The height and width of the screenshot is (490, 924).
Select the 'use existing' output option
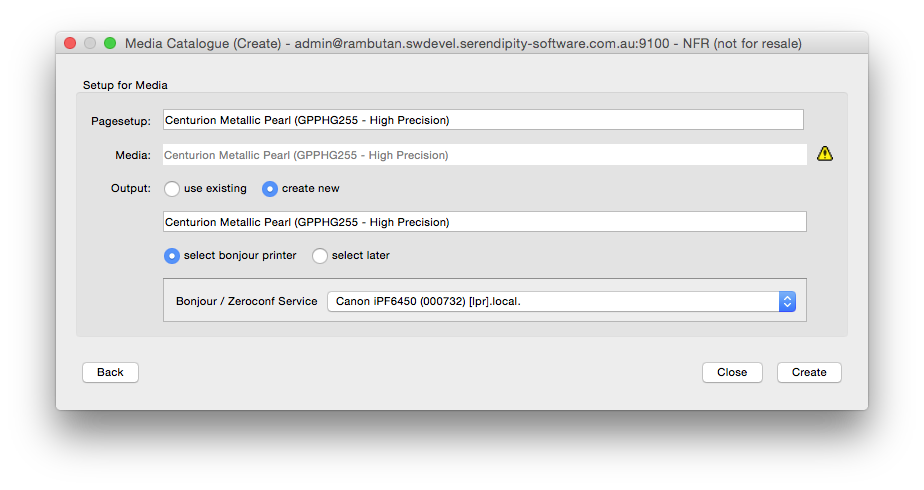(171, 188)
